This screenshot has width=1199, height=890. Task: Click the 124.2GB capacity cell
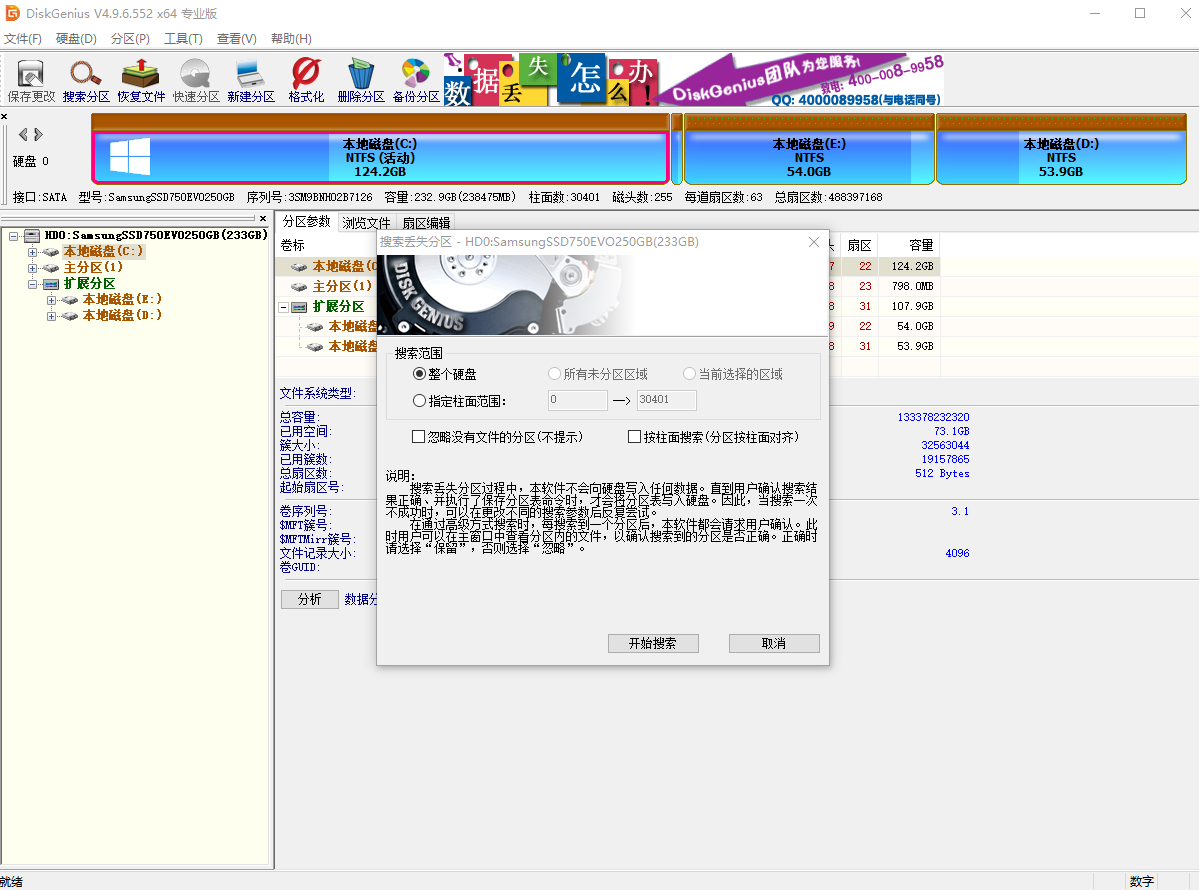tap(911, 266)
